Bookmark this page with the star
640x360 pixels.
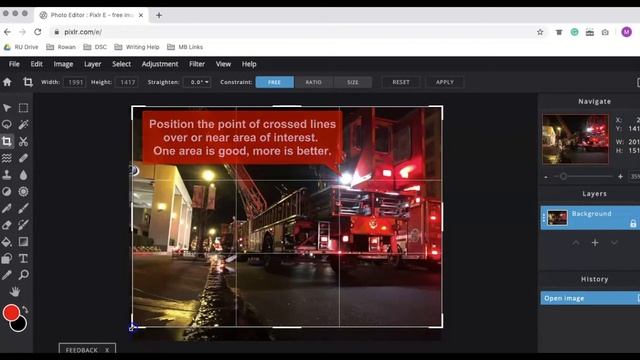coord(540,32)
